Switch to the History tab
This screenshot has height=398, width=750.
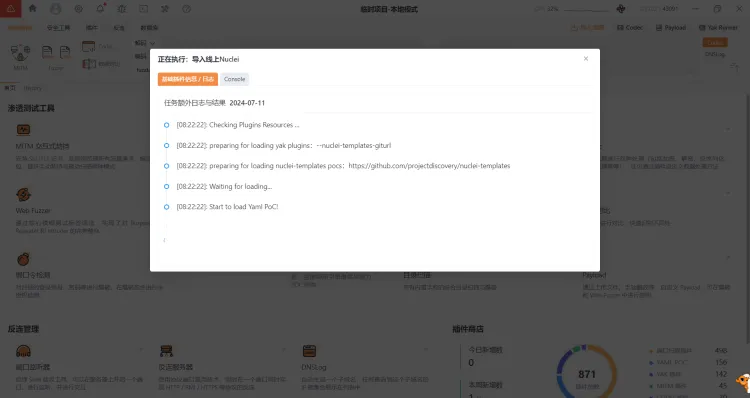click(33, 88)
